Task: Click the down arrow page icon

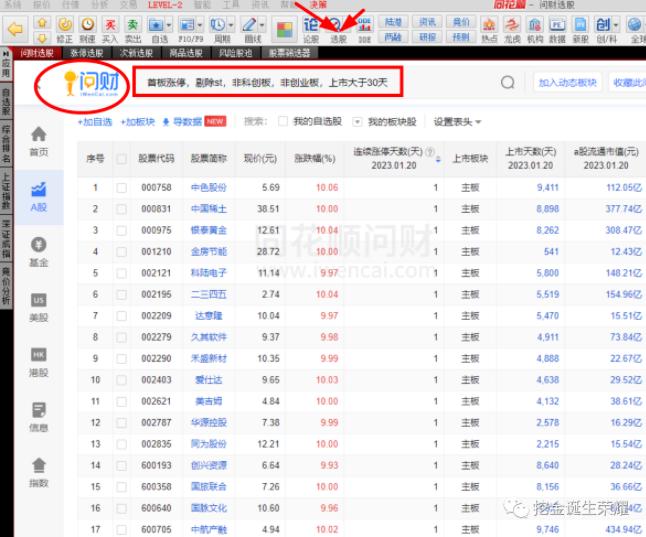Action: 42,38
